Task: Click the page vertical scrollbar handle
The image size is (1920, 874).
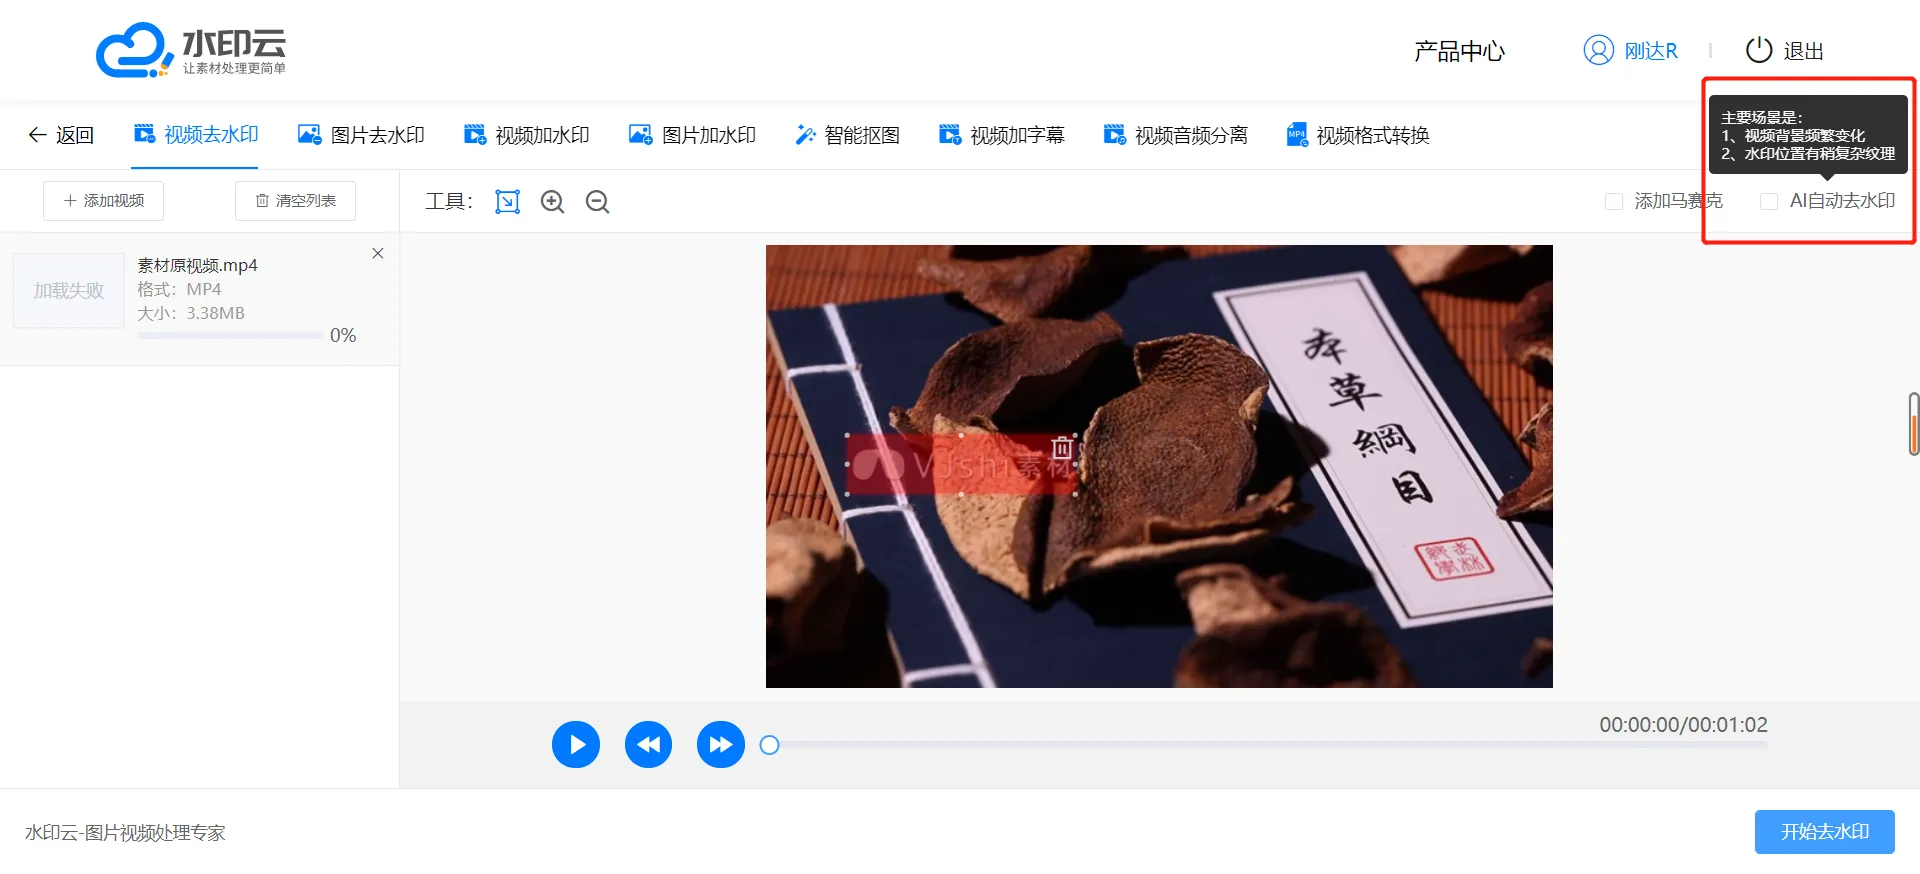Action: pos(1914,424)
